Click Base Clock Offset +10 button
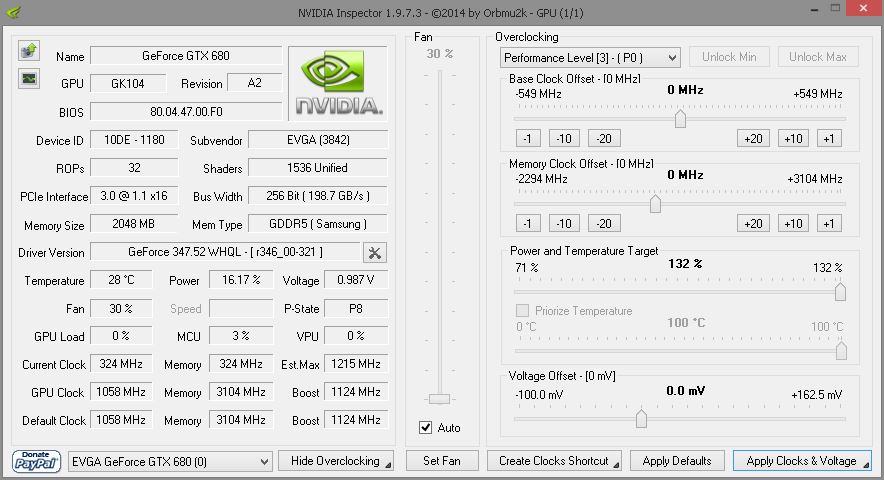884x480 pixels. [x=793, y=139]
